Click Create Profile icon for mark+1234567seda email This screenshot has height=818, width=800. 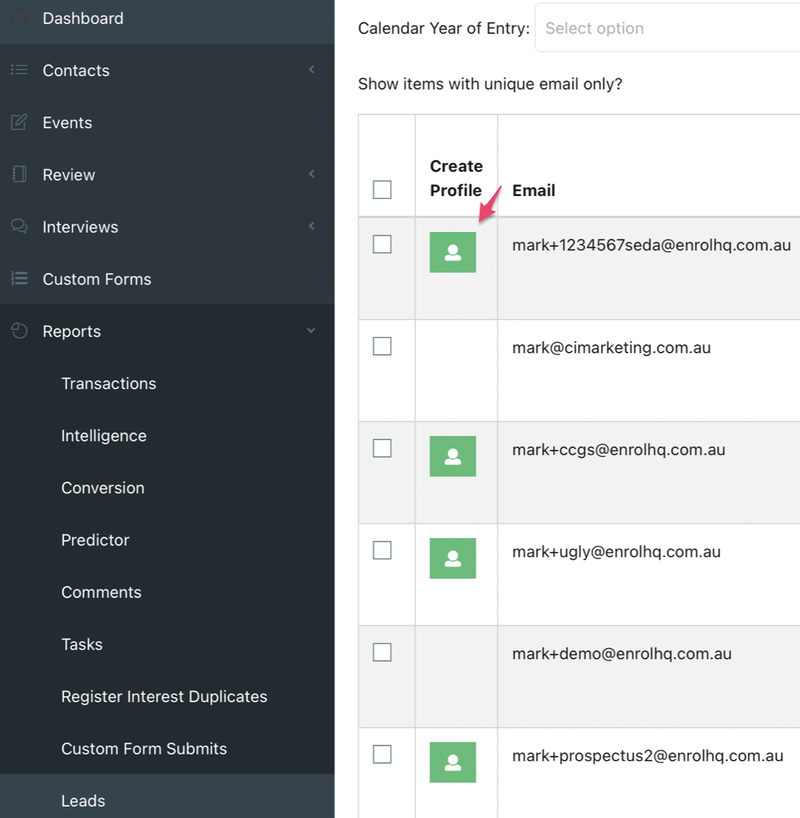[x=452, y=252]
